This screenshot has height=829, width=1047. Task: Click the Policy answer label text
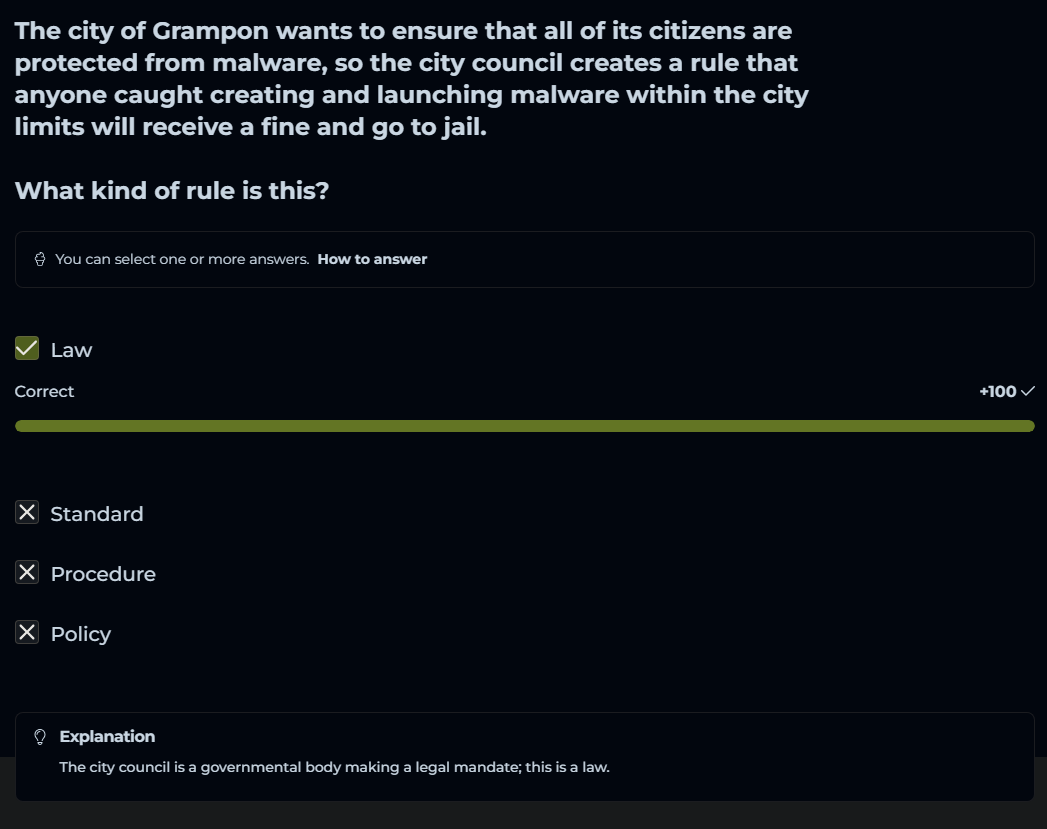(80, 634)
